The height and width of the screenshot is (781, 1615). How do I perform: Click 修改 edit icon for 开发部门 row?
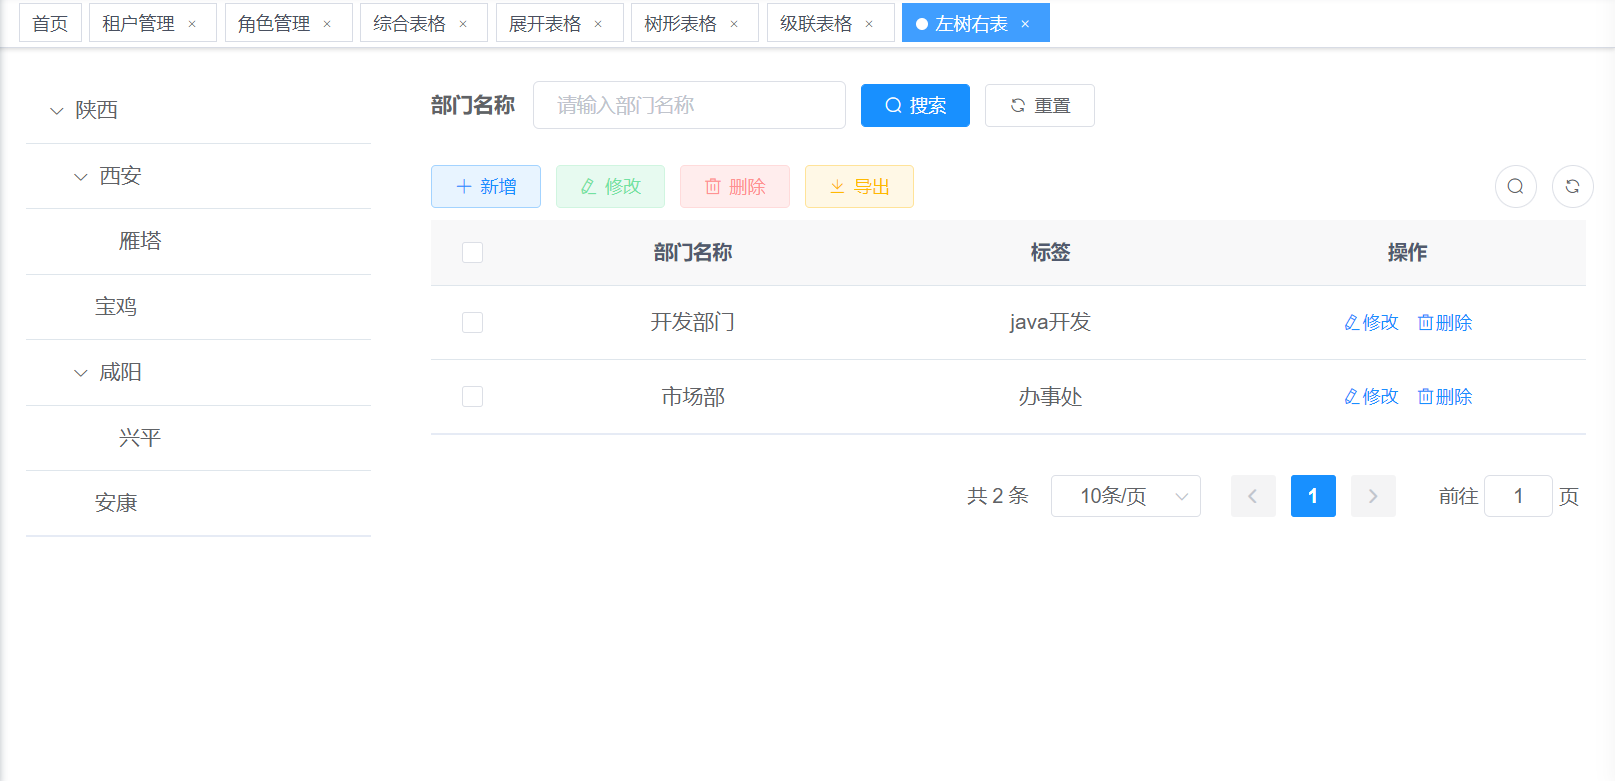click(1352, 322)
